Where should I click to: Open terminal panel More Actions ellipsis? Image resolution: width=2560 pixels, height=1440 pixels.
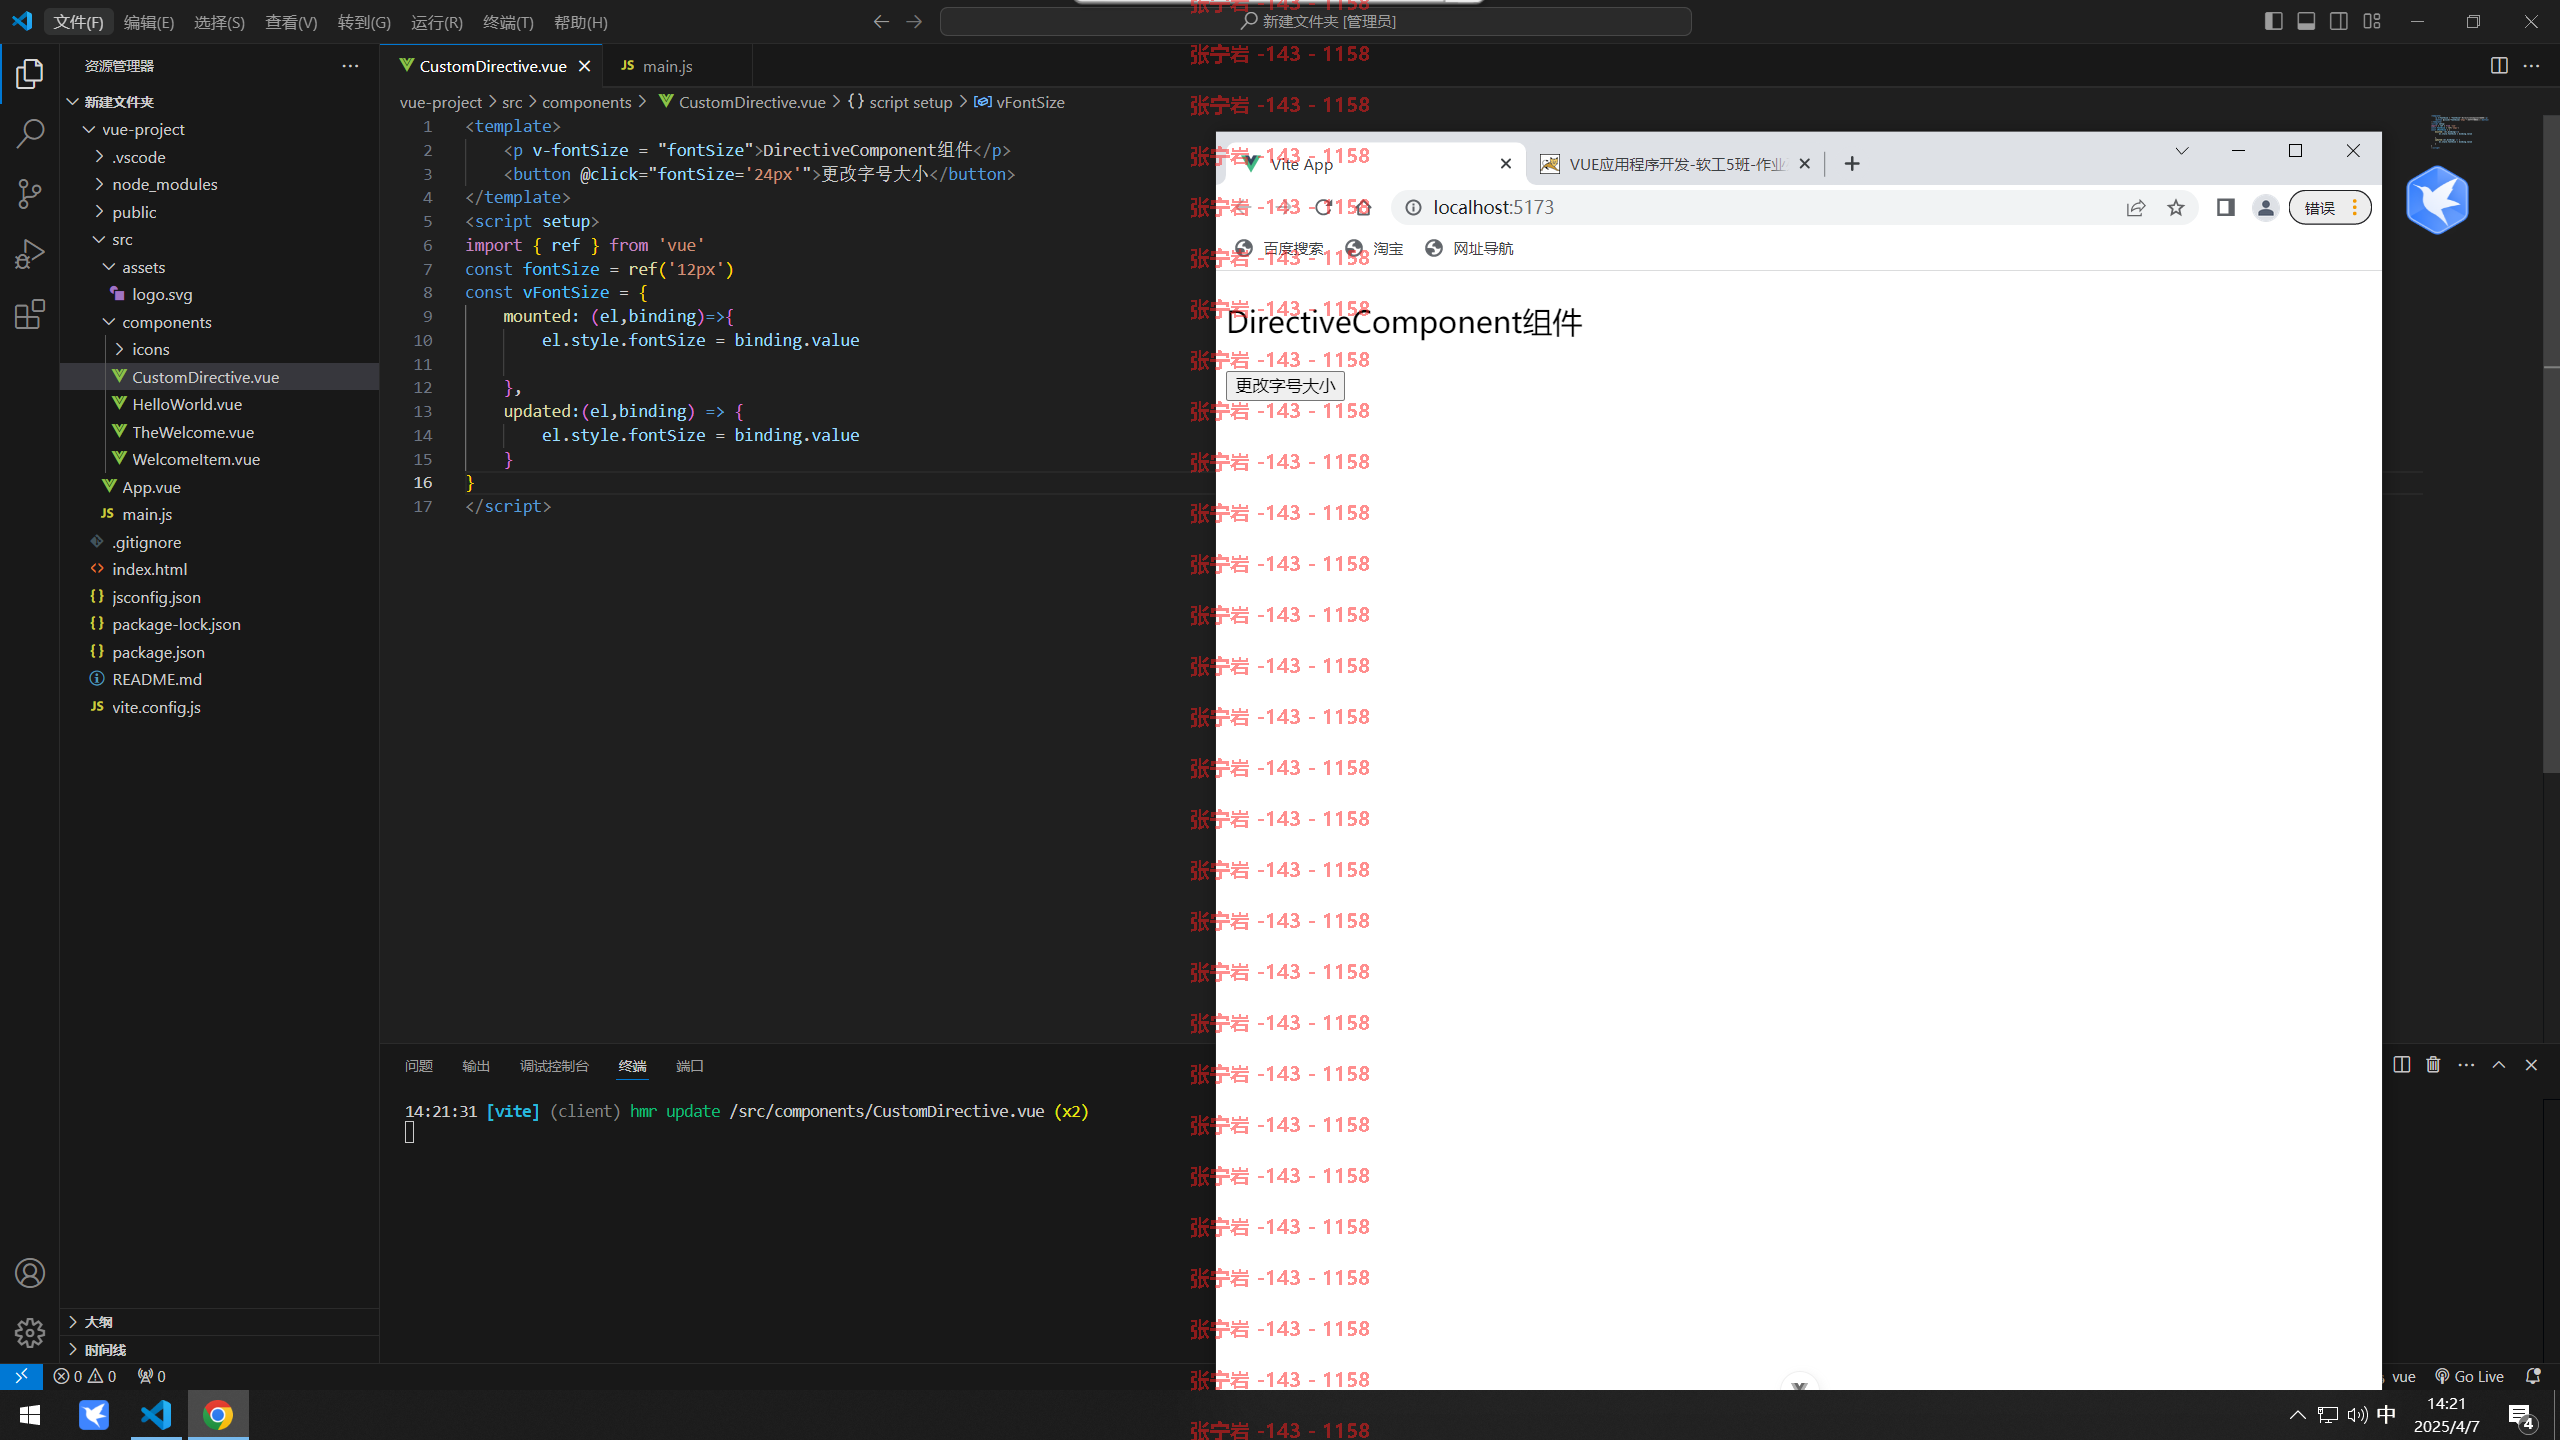pyautogui.click(x=2466, y=1065)
